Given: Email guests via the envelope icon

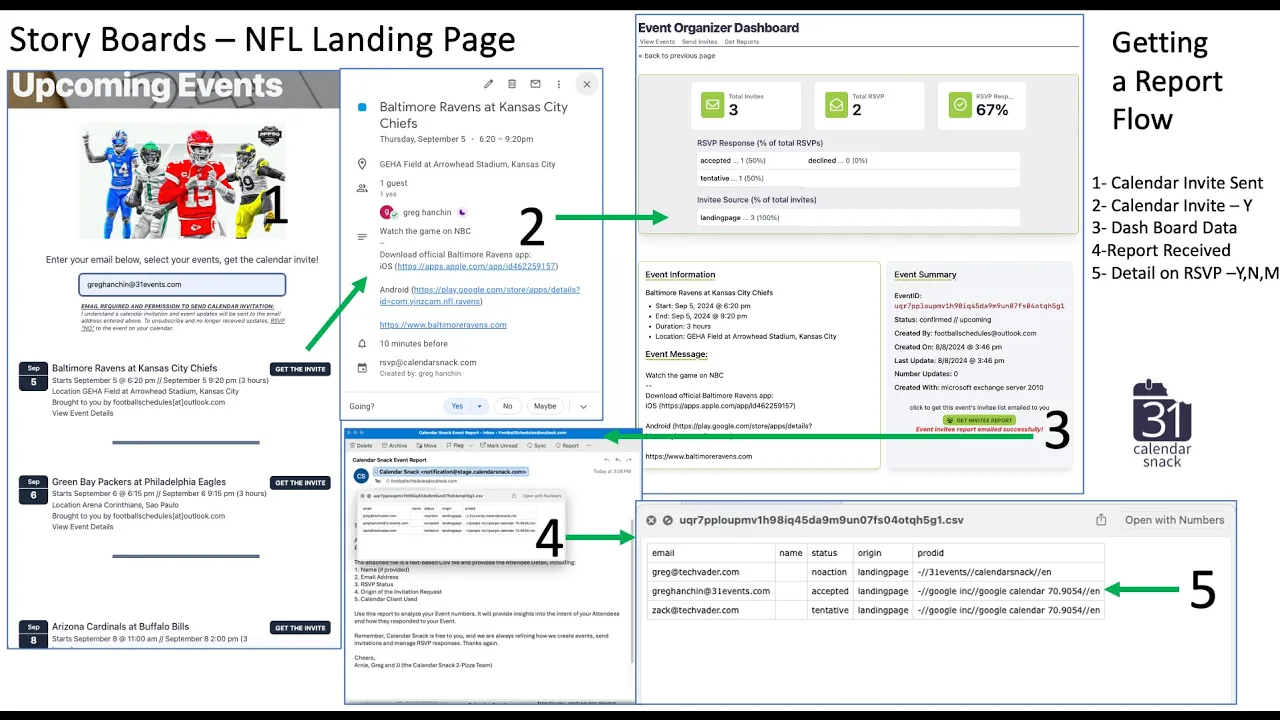Looking at the screenshot, I should pos(535,84).
